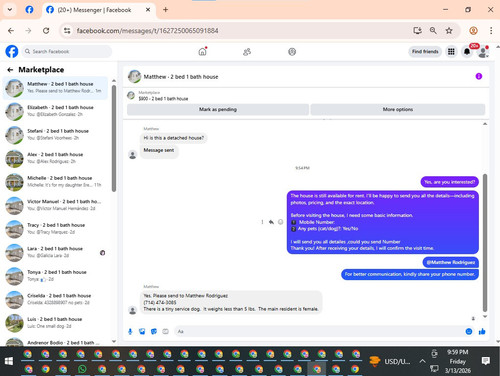Click the Find friends button
This screenshot has width=500, height=376.
click(x=425, y=52)
